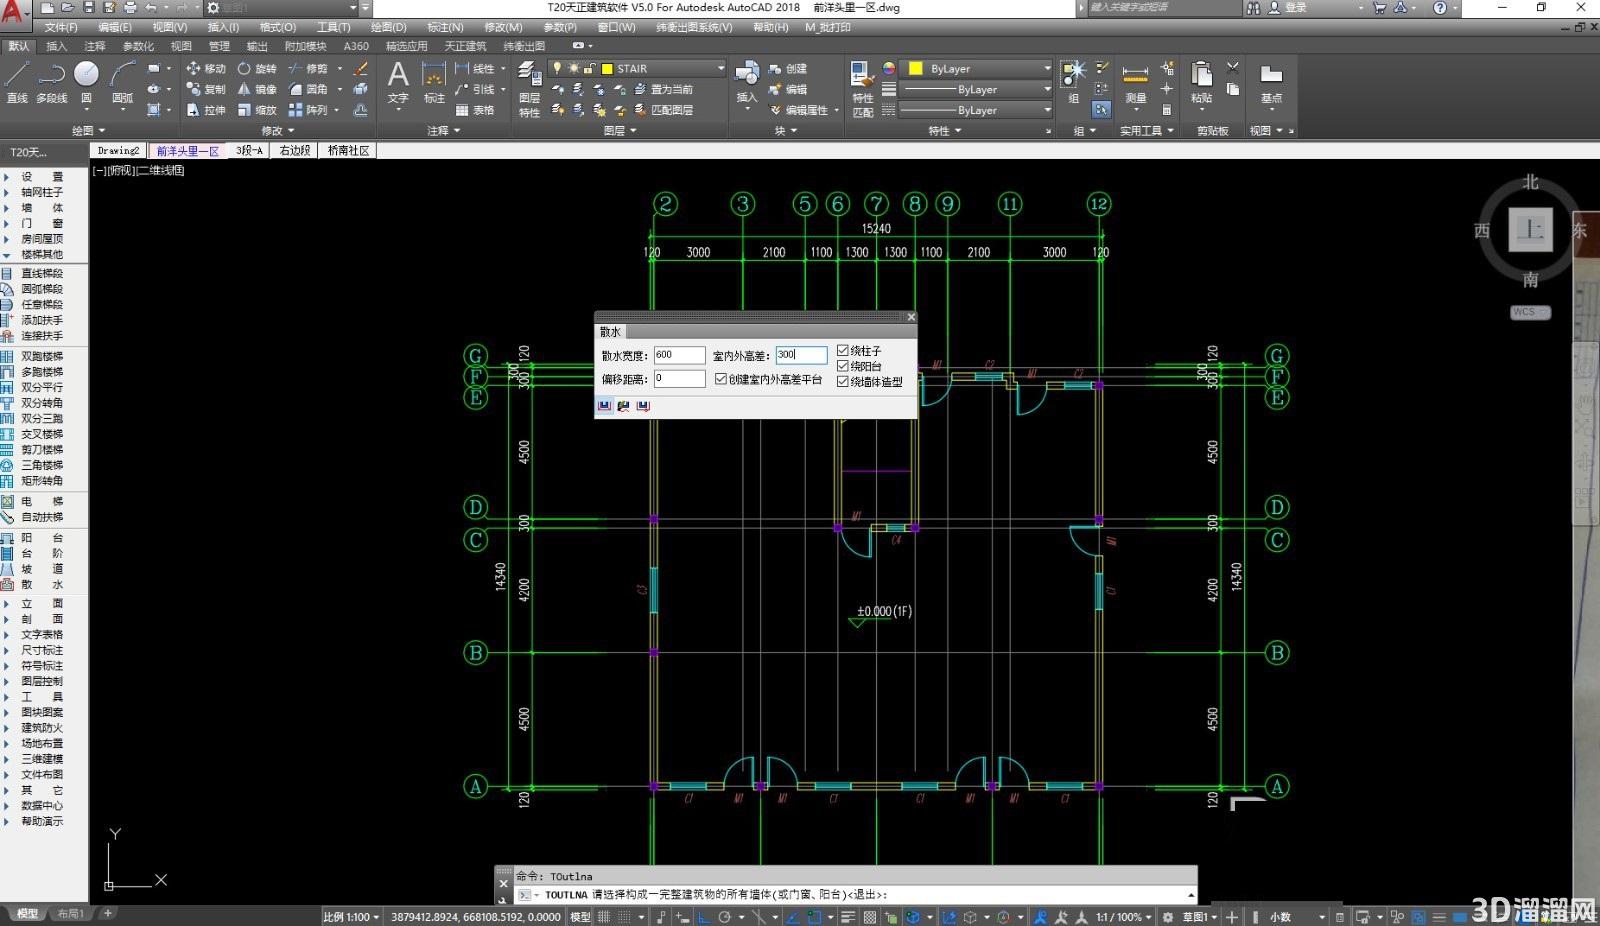Click the 特性匹配 match properties icon
This screenshot has width=1600, height=926.
(x=862, y=90)
